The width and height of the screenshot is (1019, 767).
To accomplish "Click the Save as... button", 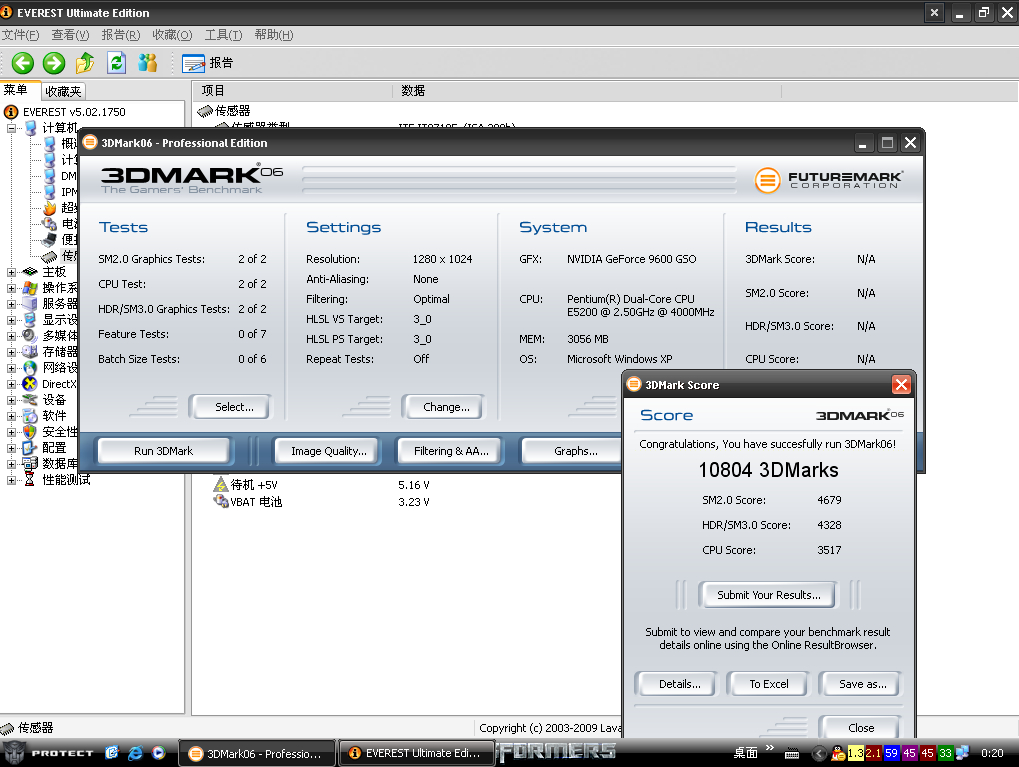I will click(860, 684).
